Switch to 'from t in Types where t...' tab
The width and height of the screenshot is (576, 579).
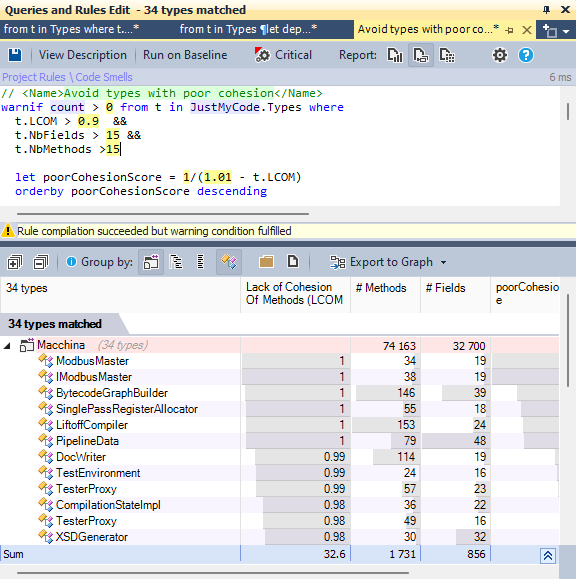tap(71, 29)
